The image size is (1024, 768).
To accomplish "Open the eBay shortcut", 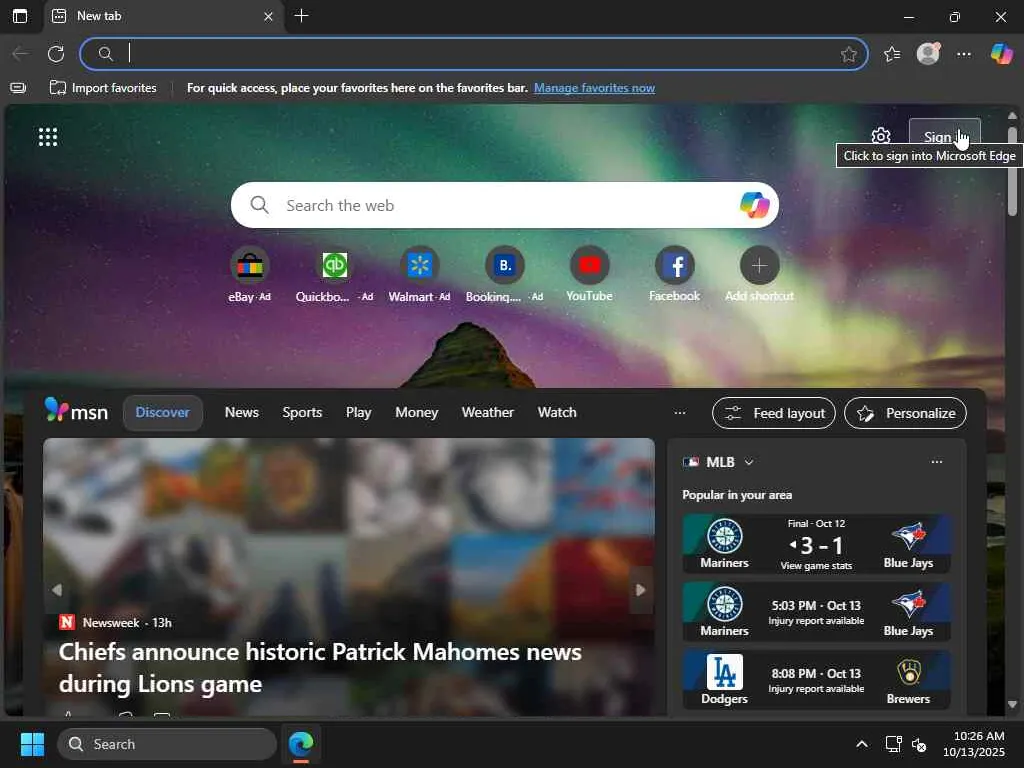I will (x=249, y=275).
